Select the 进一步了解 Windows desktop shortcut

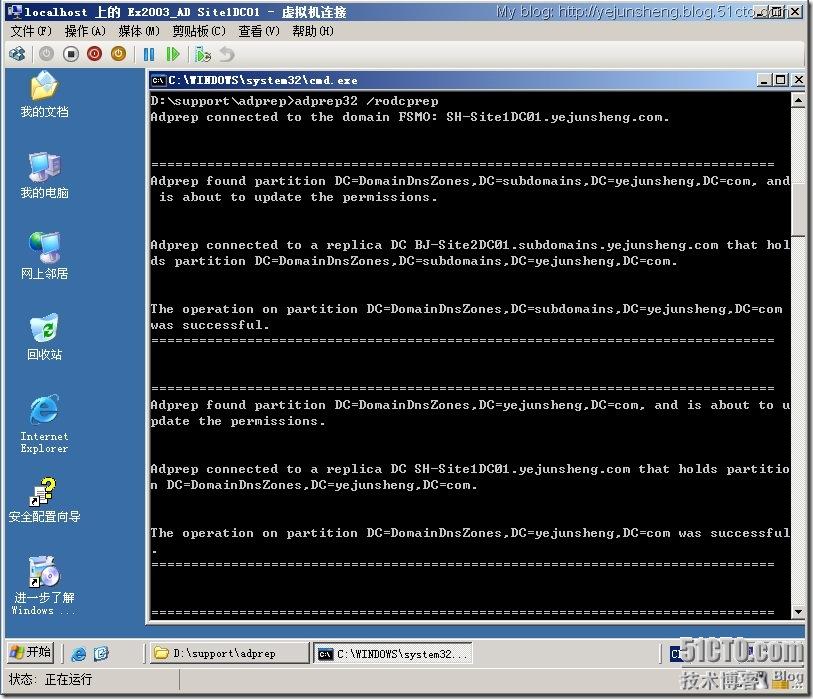pyautogui.click(x=44, y=586)
